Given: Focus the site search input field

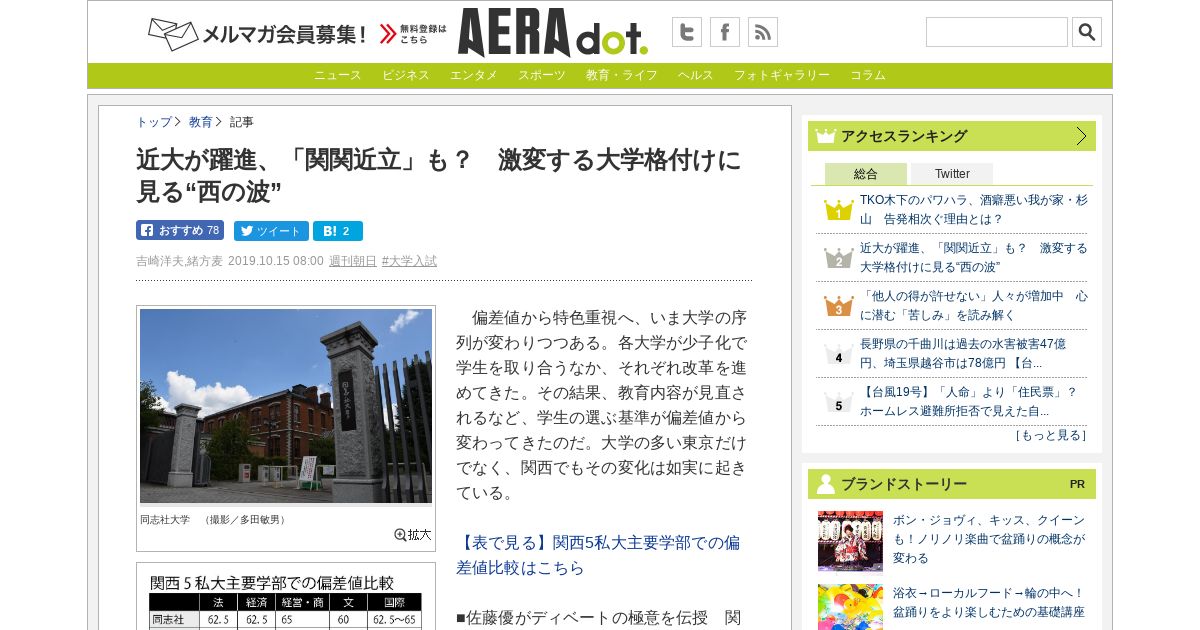Looking at the screenshot, I should pos(997,32).
